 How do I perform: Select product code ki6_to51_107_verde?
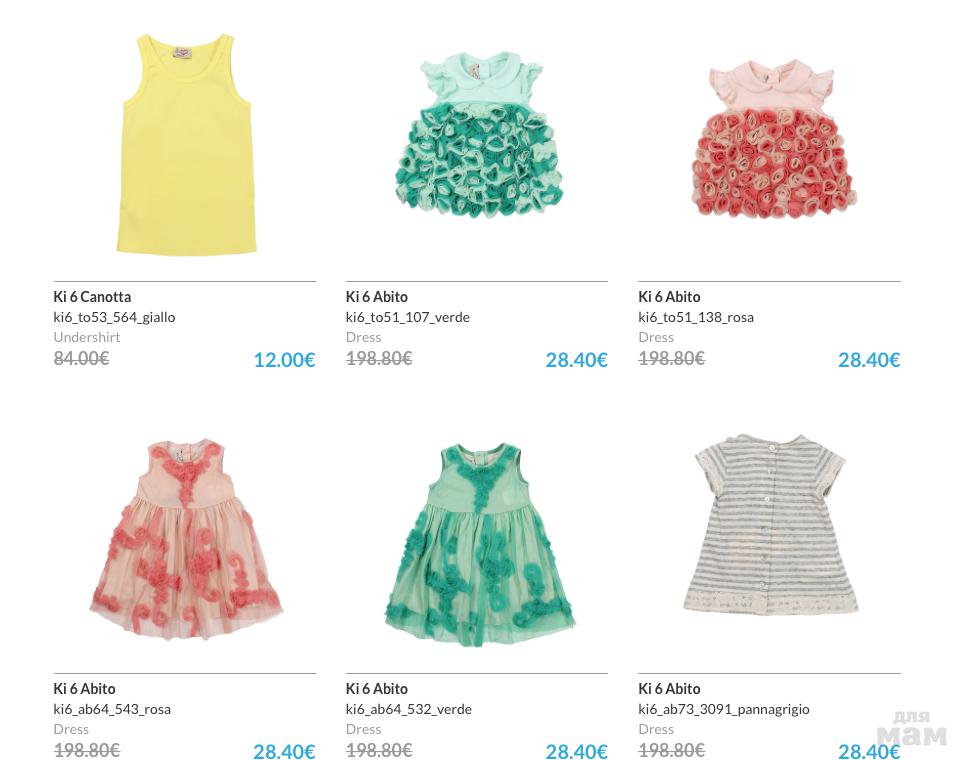coord(407,317)
